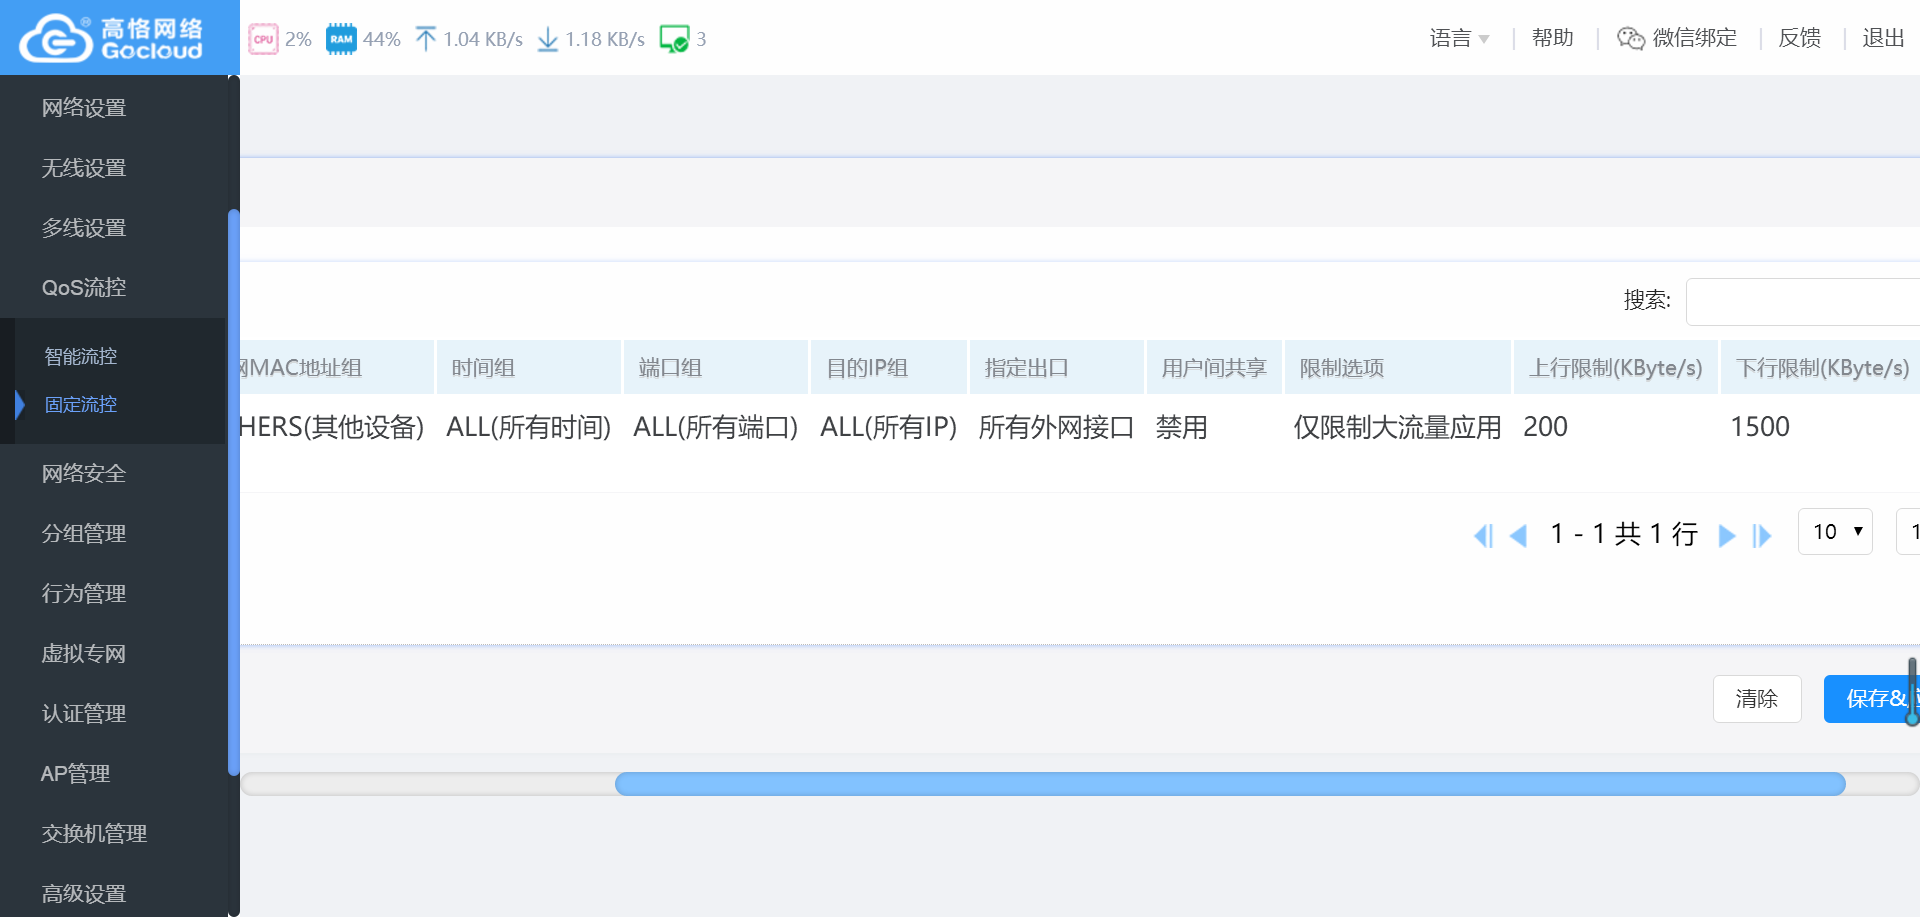Click the RAM usage icon

click(341, 39)
